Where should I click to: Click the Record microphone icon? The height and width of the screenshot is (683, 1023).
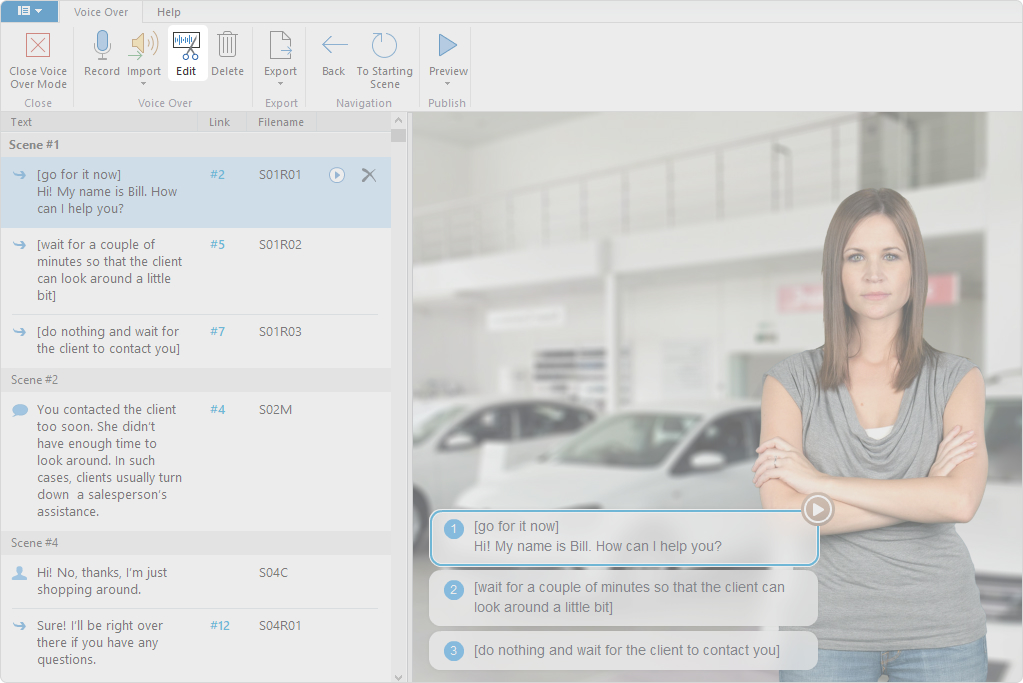[x=101, y=46]
